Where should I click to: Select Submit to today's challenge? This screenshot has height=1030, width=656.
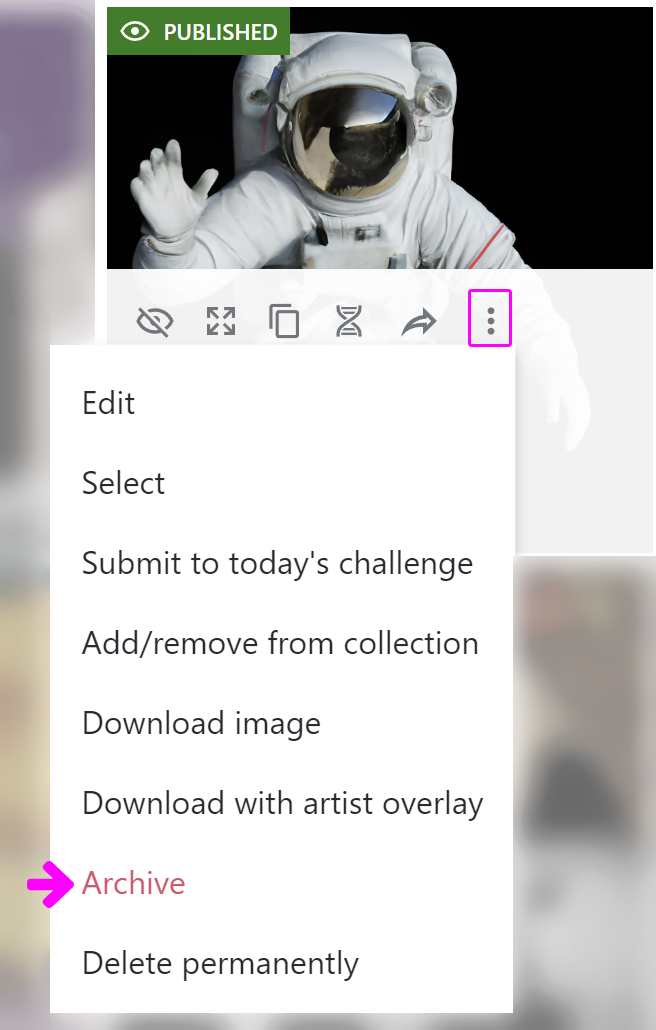277,563
